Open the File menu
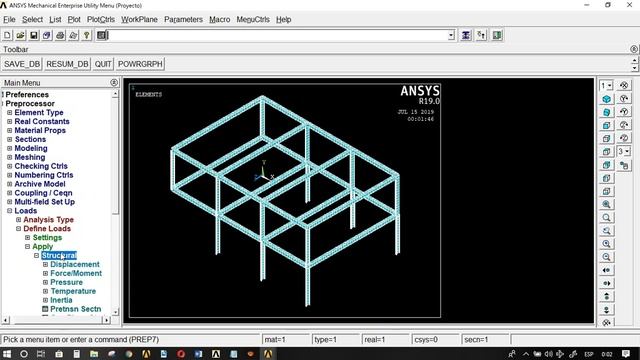 9,20
